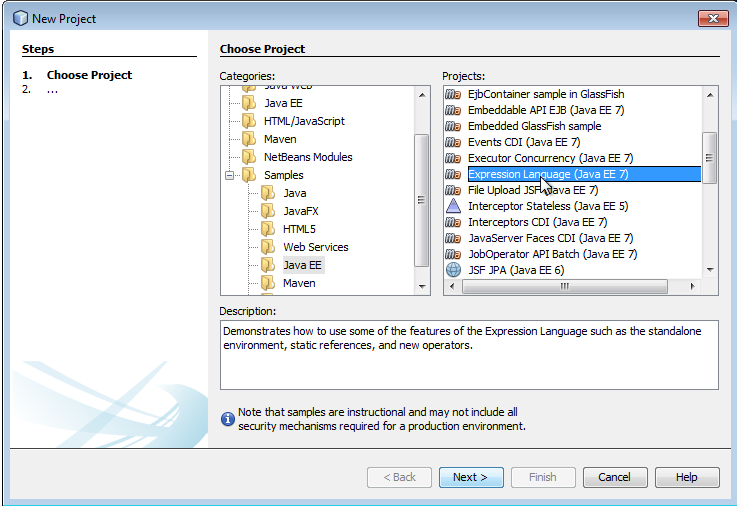The height and width of the screenshot is (506, 737).
Task: Click the HTML5 folder icon
Action: pos(268,229)
